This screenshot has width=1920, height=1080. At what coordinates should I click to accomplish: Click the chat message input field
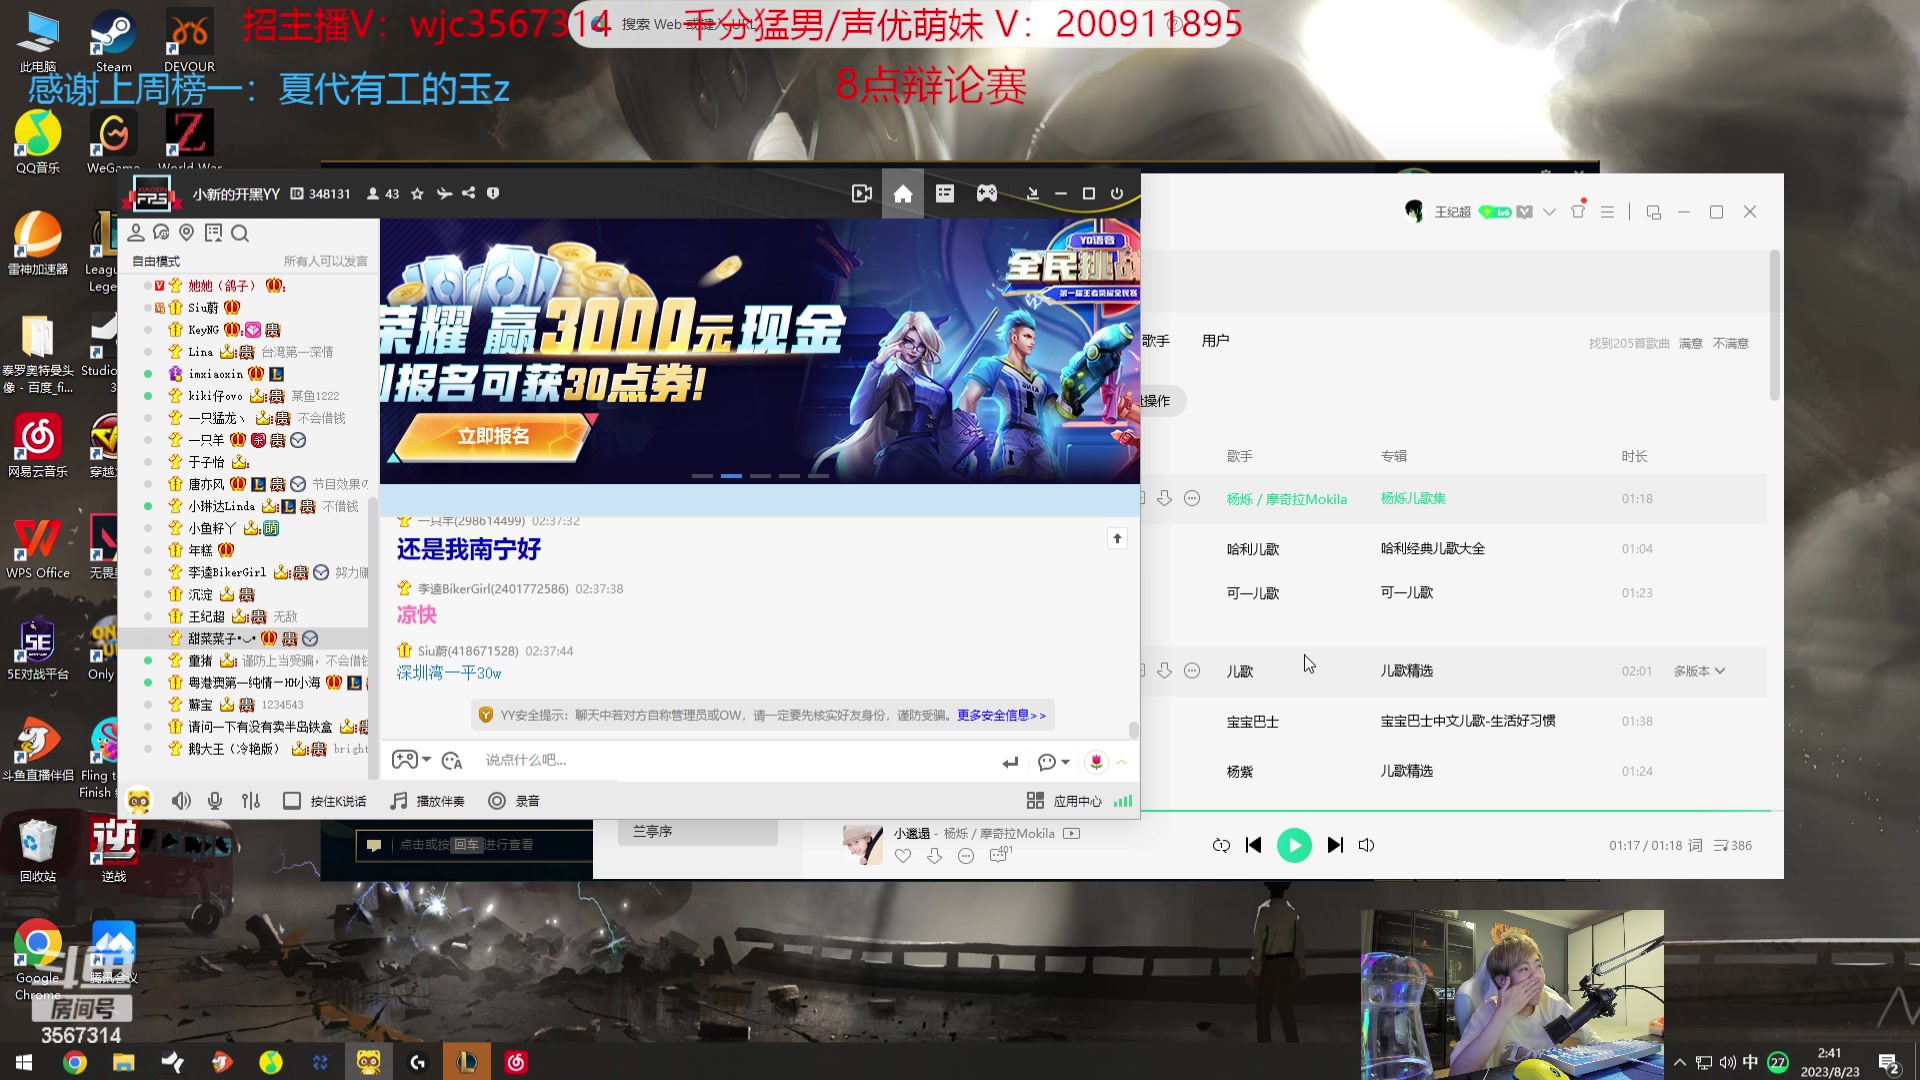pyautogui.click(x=735, y=760)
